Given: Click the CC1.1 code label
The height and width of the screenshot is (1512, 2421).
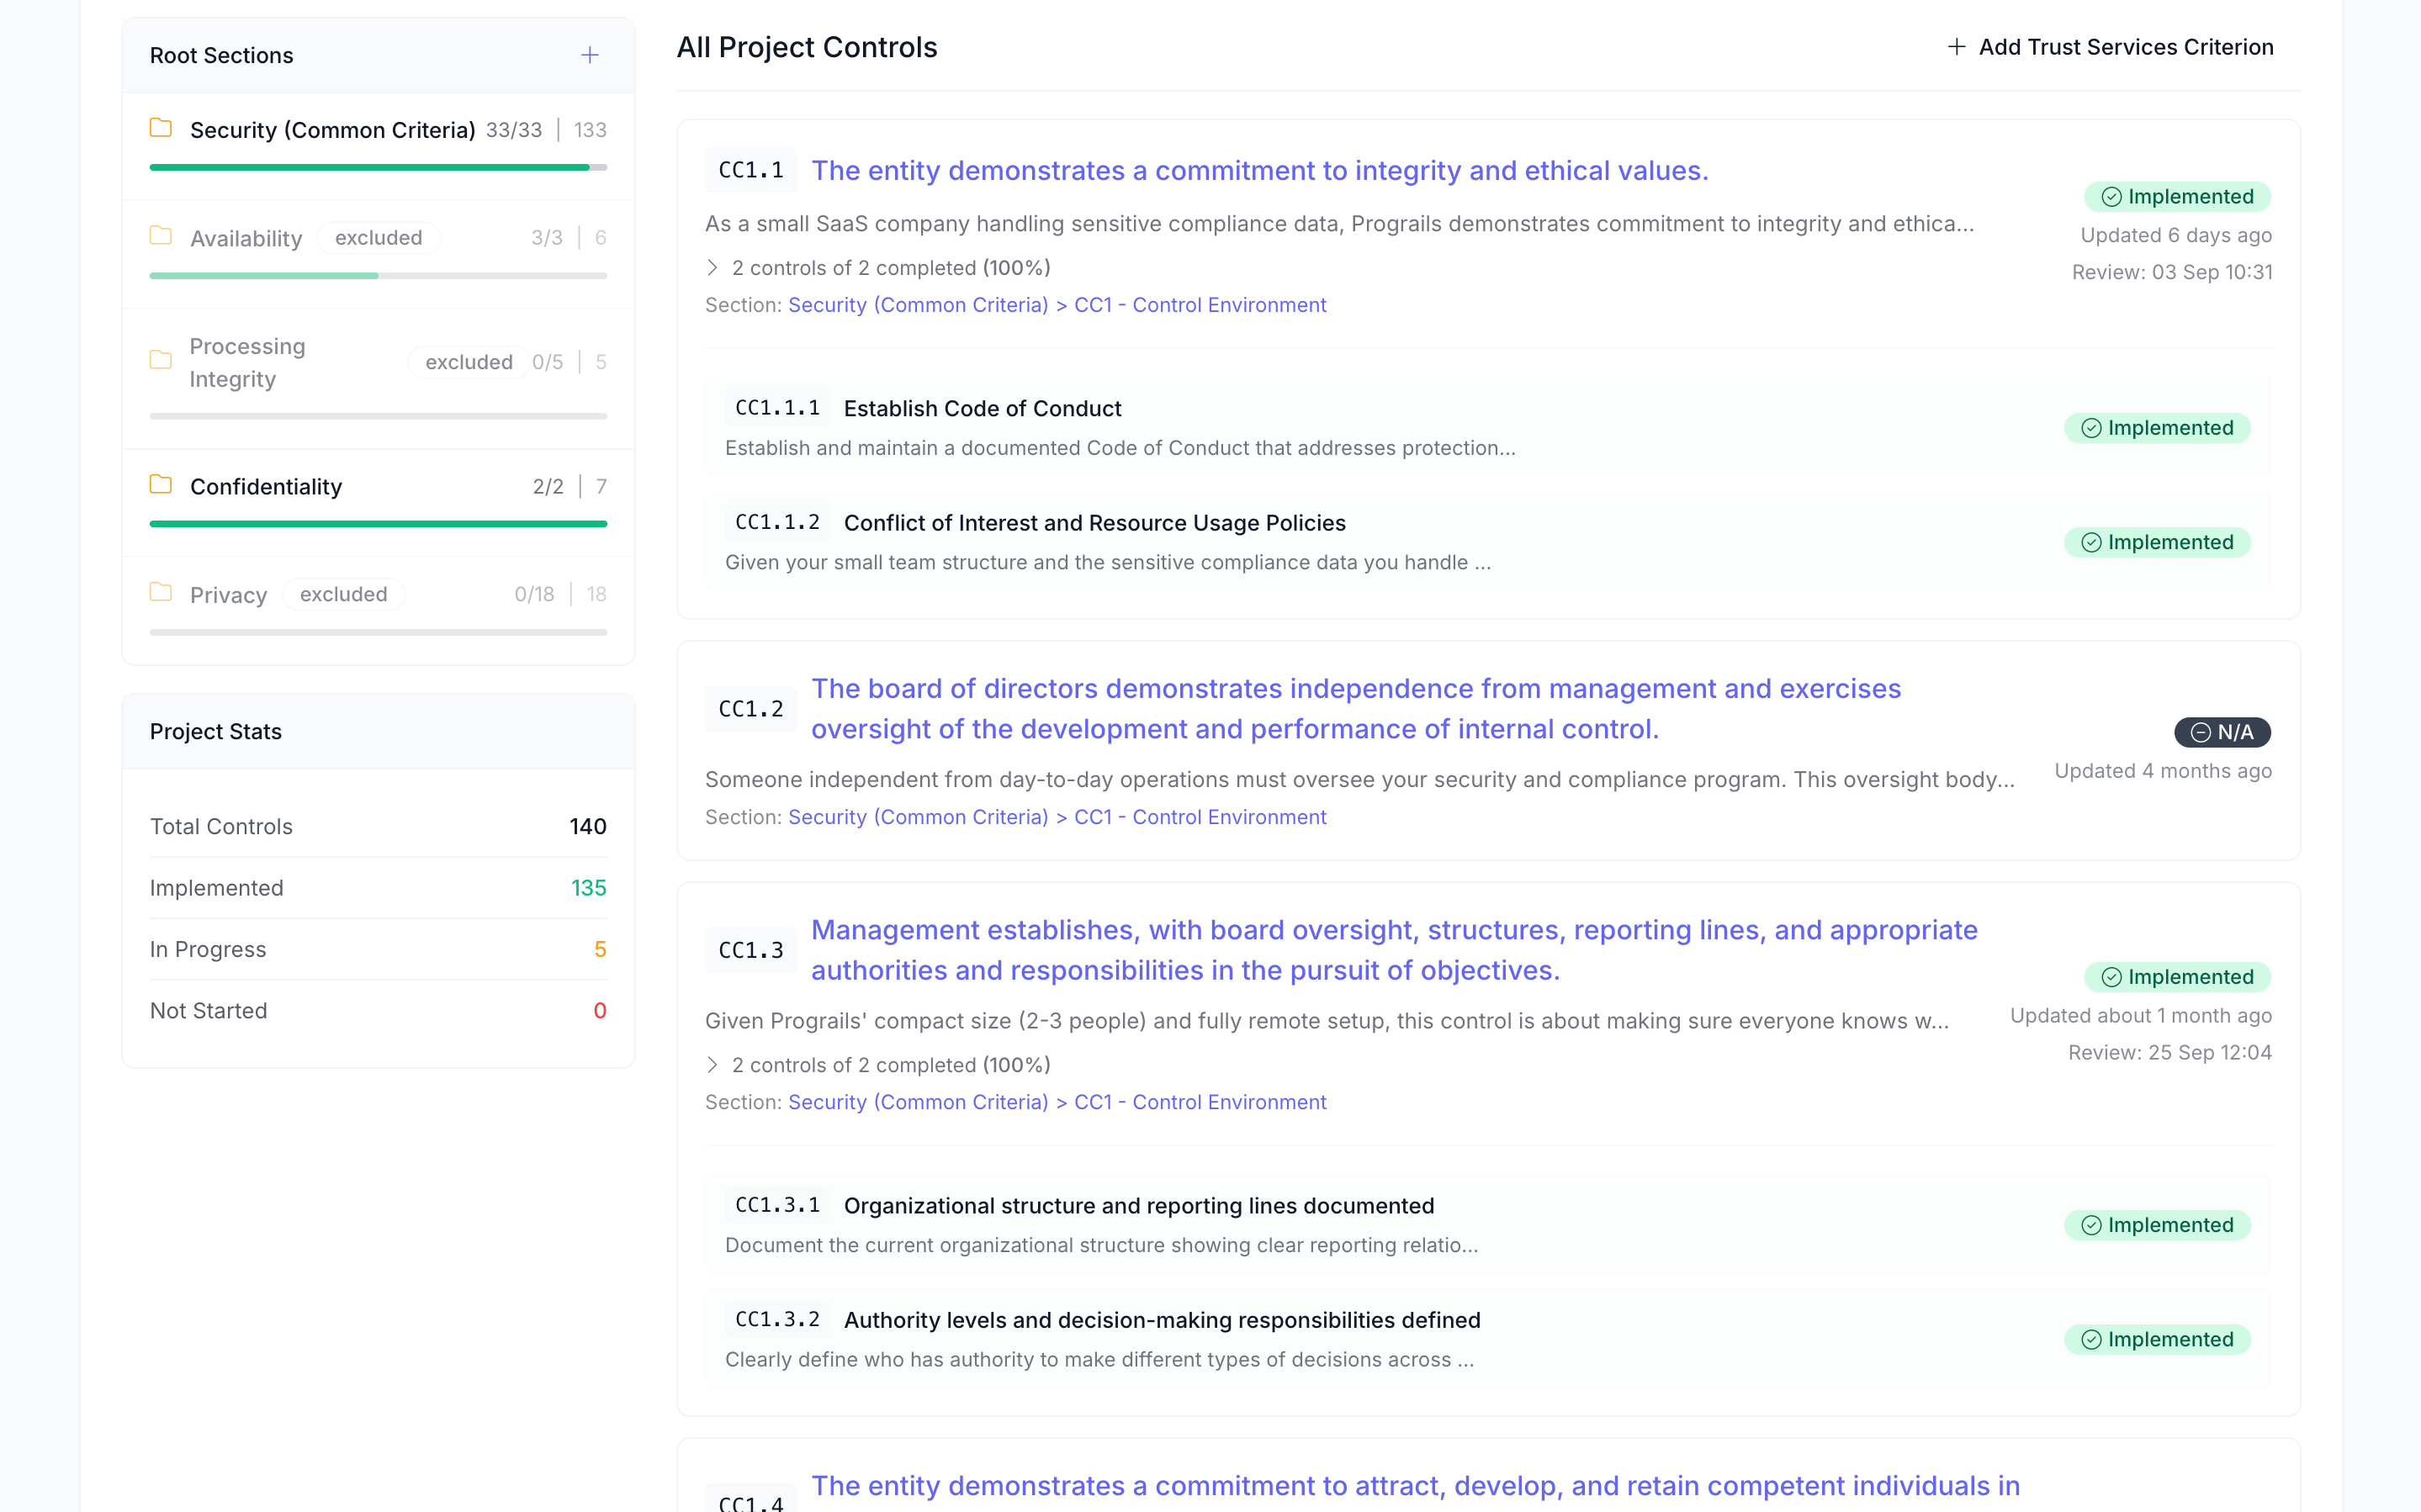Looking at the screenshot, I should click(750, 170).
